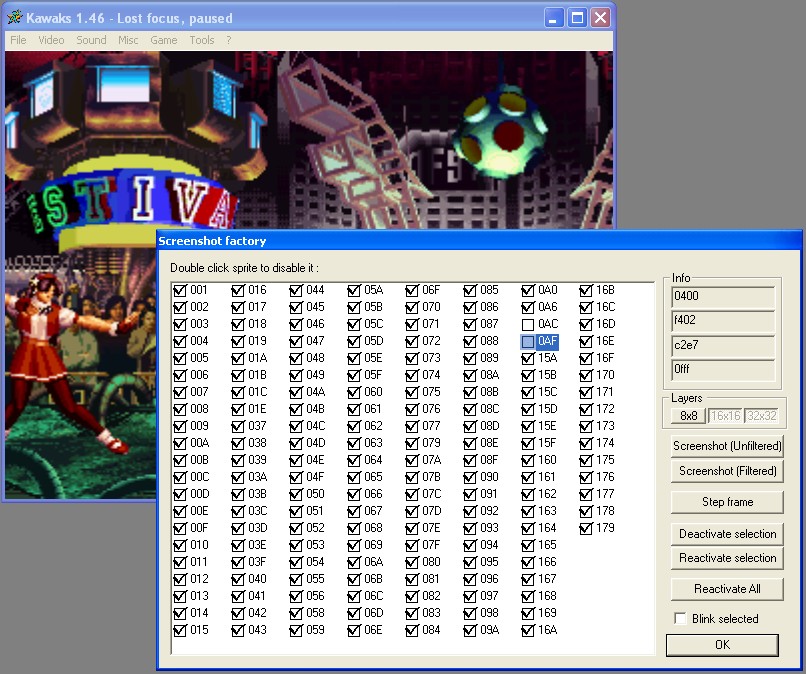Image resolution: width=806 pixels, height=674 pixels.
Task: Toggle sprite 015 checkbox
Action: coord(180,630)
